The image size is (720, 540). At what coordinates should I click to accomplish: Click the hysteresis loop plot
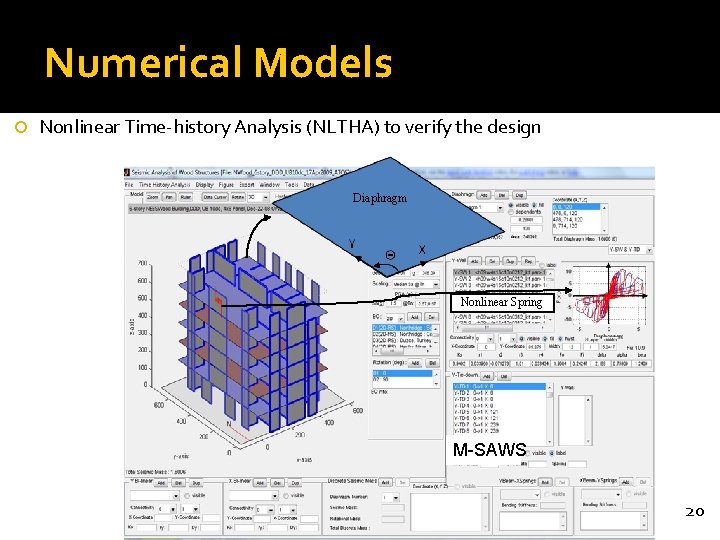click(x=608, y=295)
